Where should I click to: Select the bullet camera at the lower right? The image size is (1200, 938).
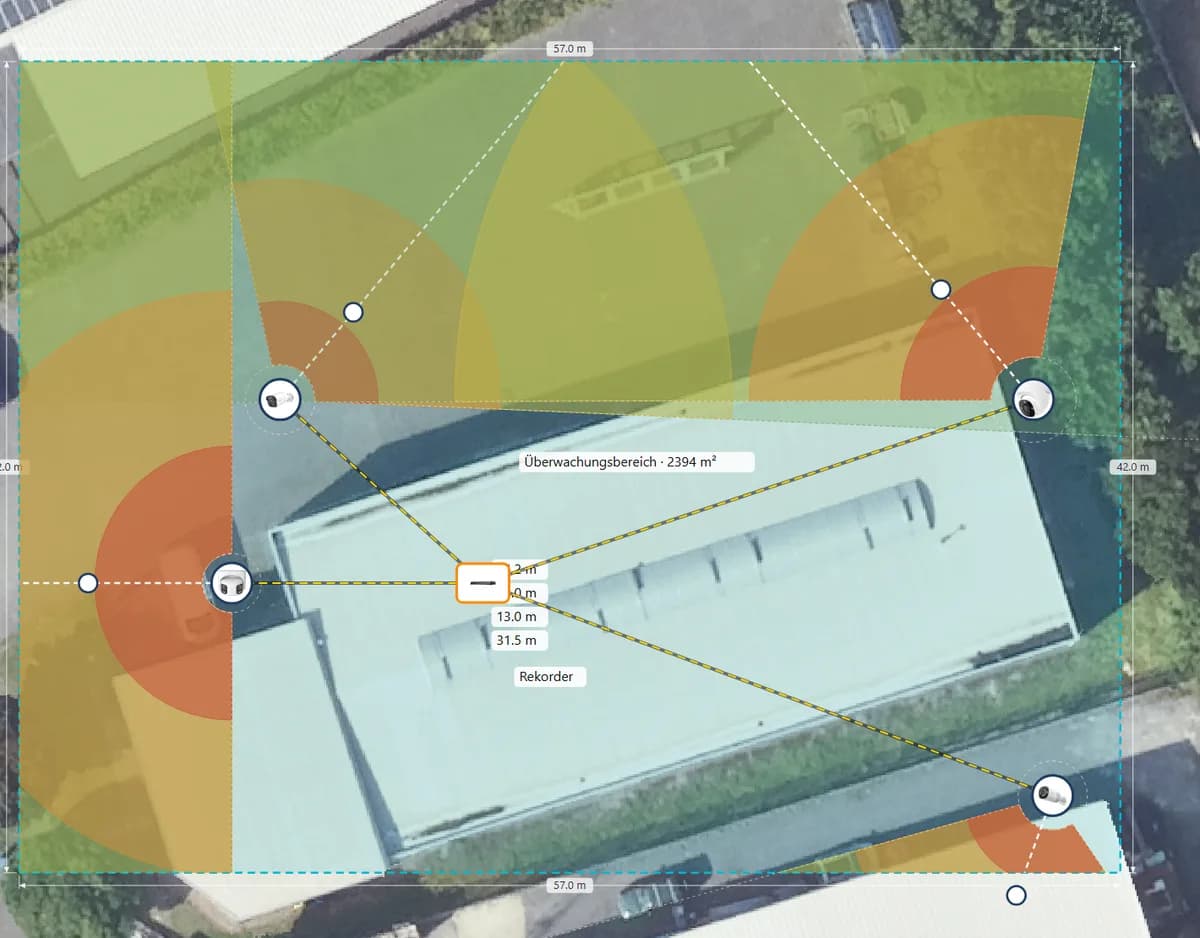click(1052, 796)
